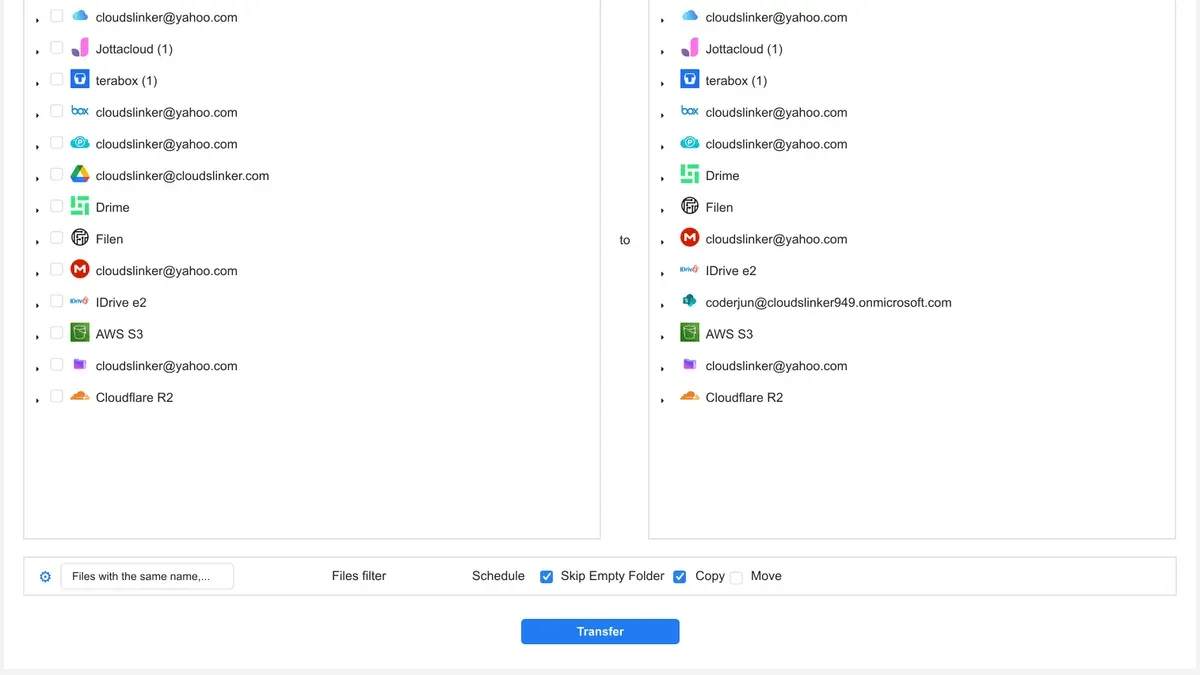Expand the source IDrive e2 arrow
This screenshot has height=675, width=1200.
pyautogui.click(x=37, y=305)
